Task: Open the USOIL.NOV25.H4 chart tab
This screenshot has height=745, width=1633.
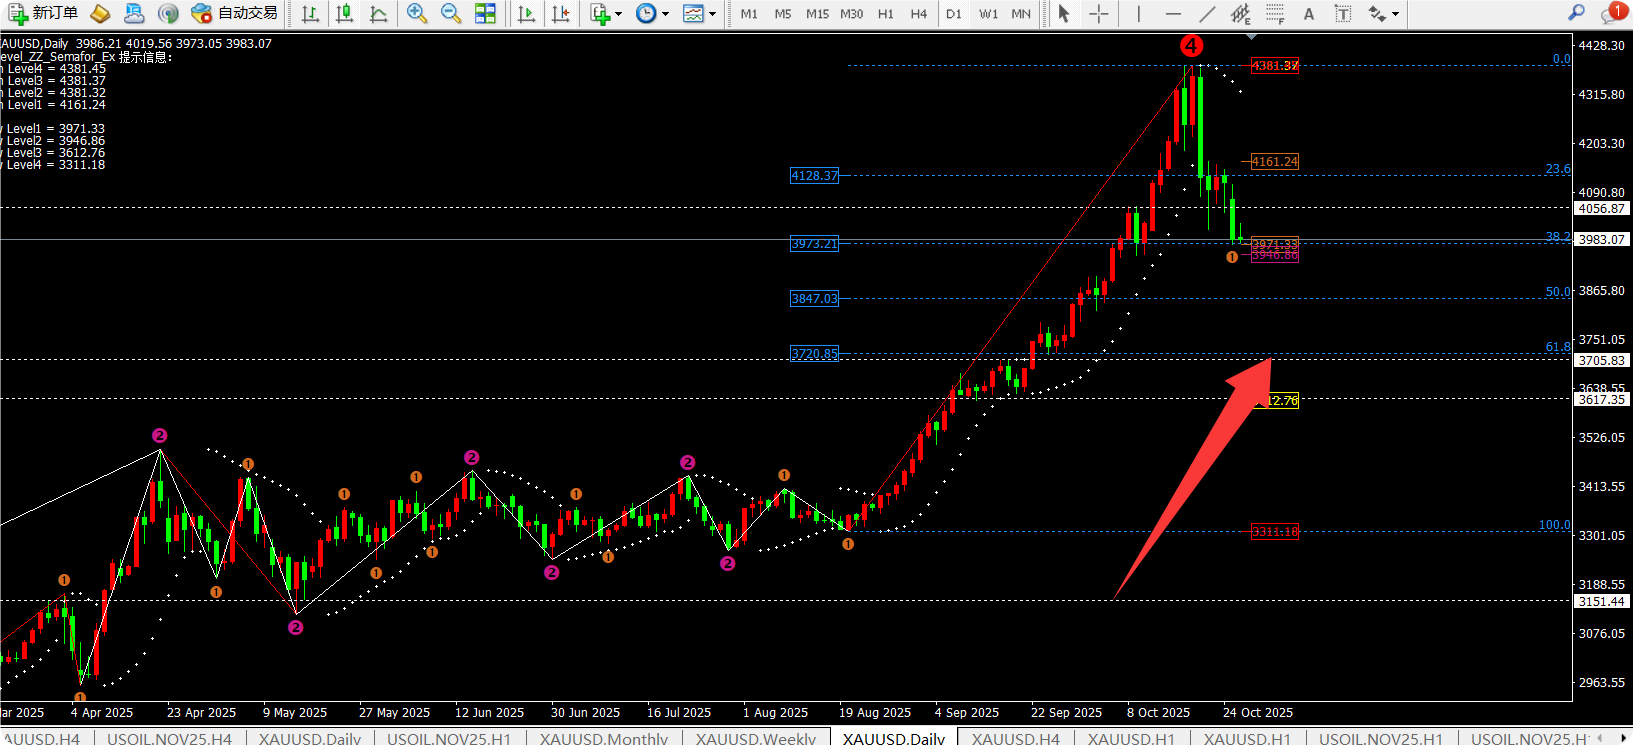Action: tap(169, 738)
